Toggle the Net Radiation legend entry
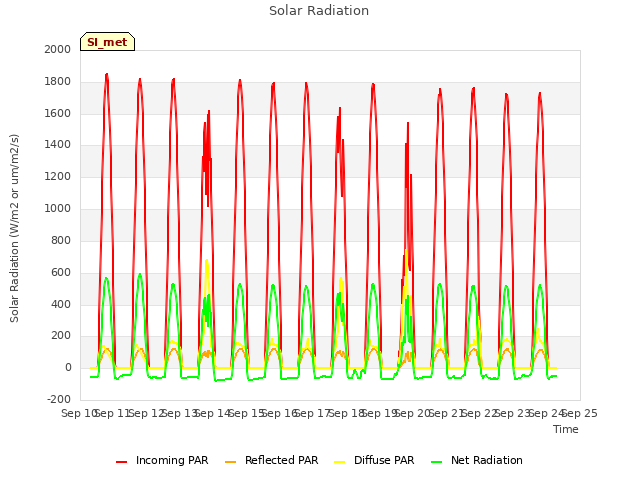Image resolution: width=640 pixels, height=480 pixels. 477,460
